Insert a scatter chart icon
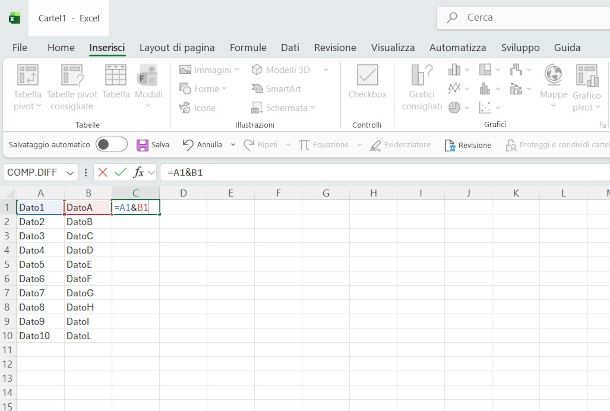The height and width of the screenshot is (411, 610). click(485, 107)
